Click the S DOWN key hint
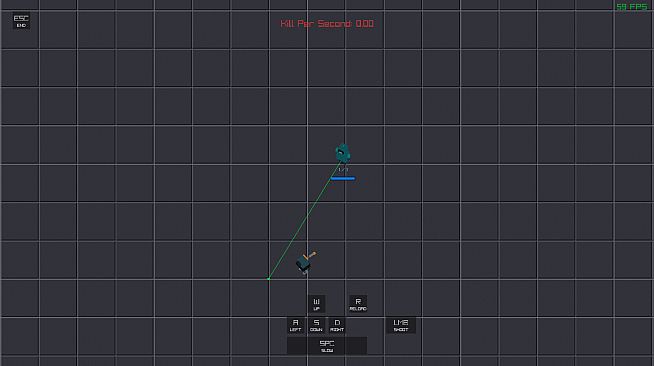Screen dimensions: 654x366 pos(316,325)
